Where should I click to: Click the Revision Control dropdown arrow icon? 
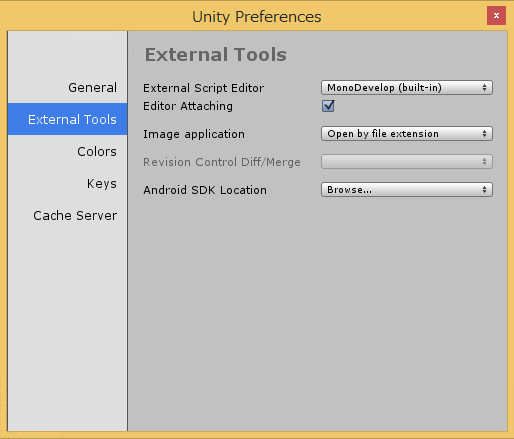[484, 162]
